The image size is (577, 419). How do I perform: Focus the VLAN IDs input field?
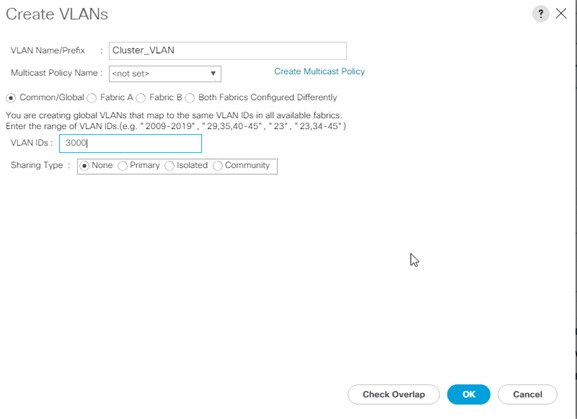click(130, 143)
